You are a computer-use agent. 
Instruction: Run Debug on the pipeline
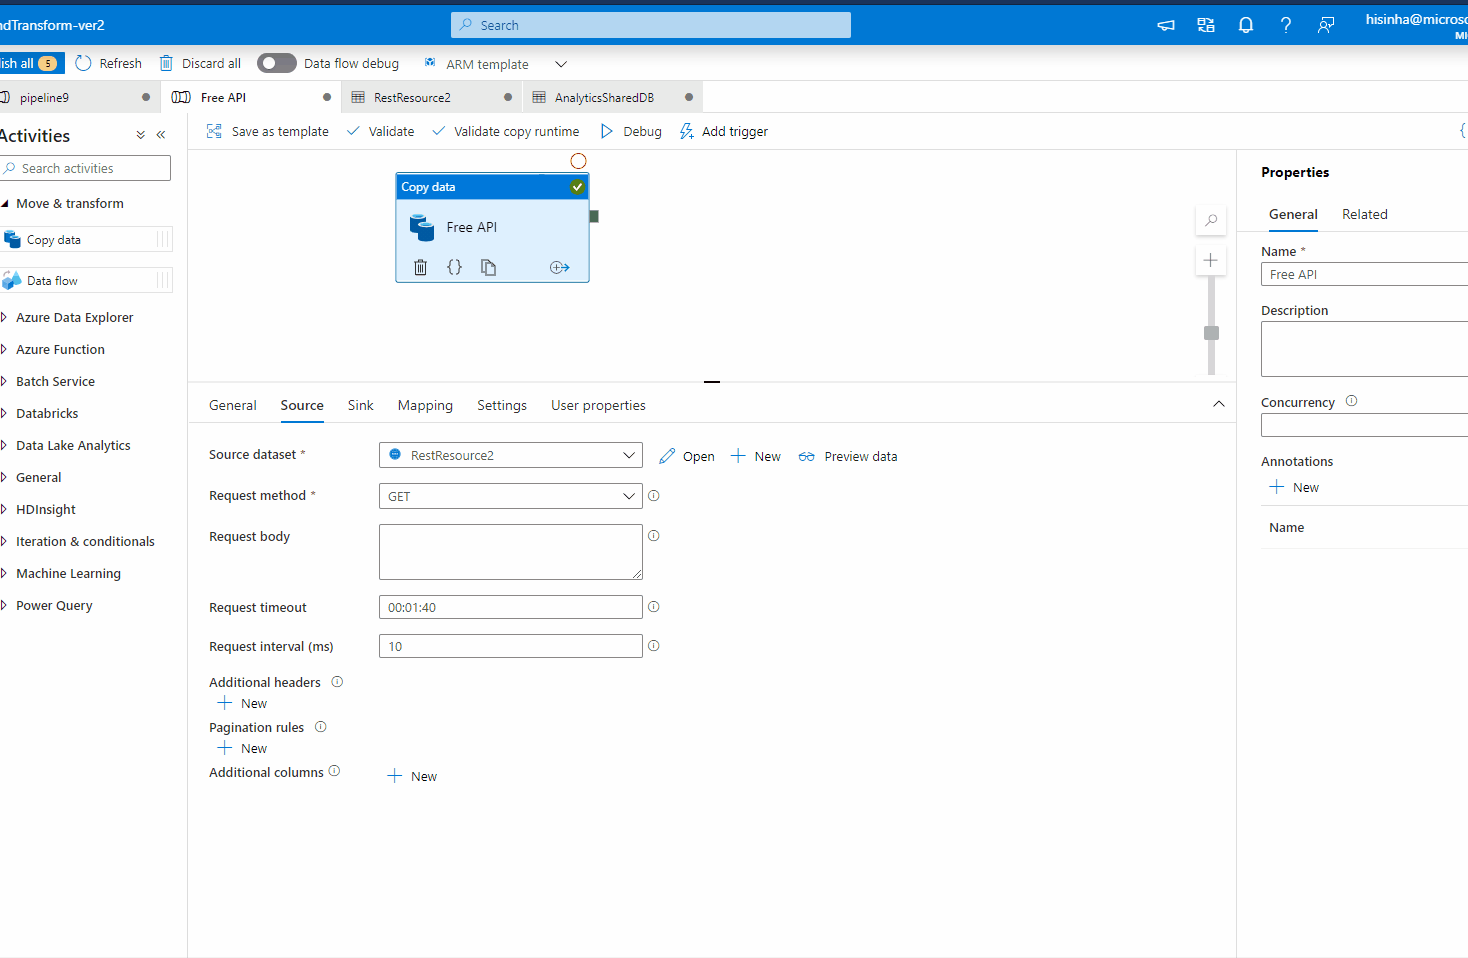(630, 131)
